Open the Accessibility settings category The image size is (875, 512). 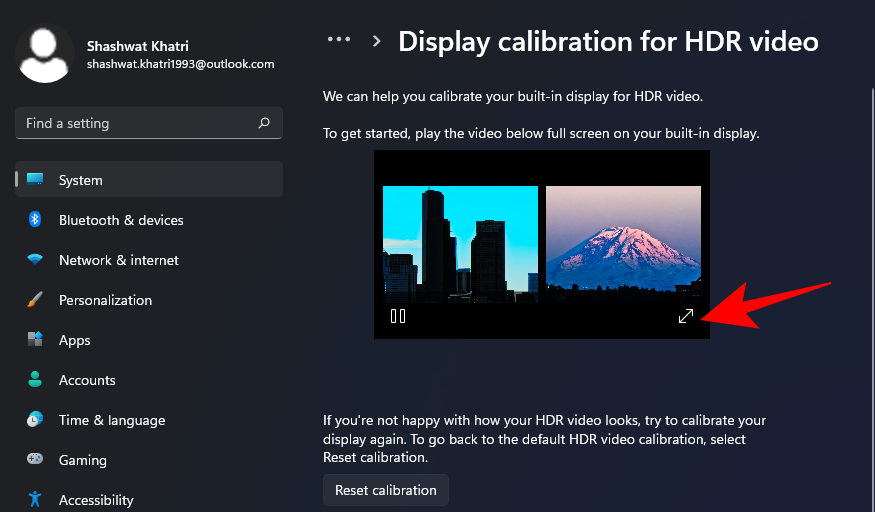click(96, 499)
